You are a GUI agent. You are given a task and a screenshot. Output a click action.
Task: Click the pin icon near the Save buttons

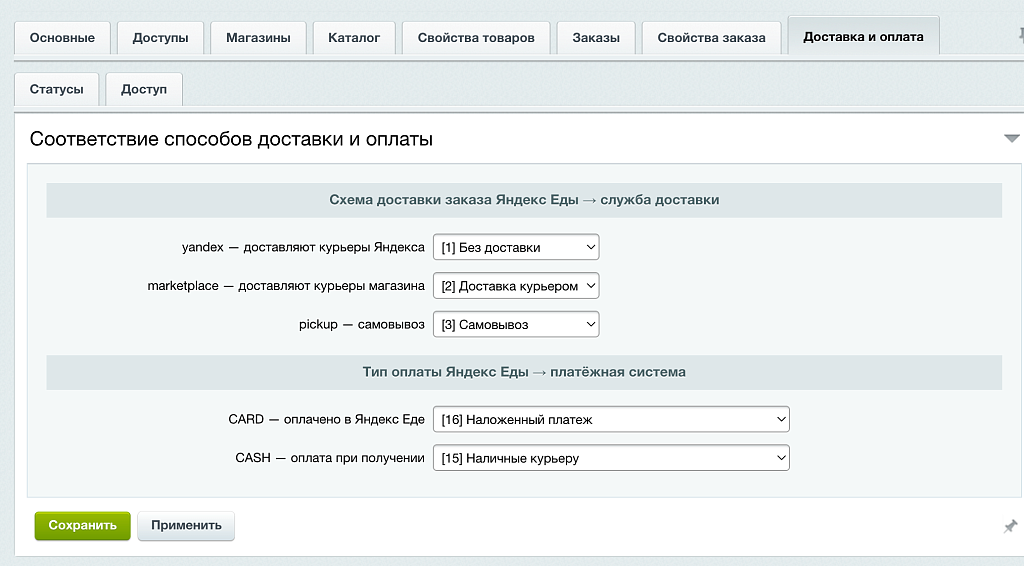(1010, 526)
